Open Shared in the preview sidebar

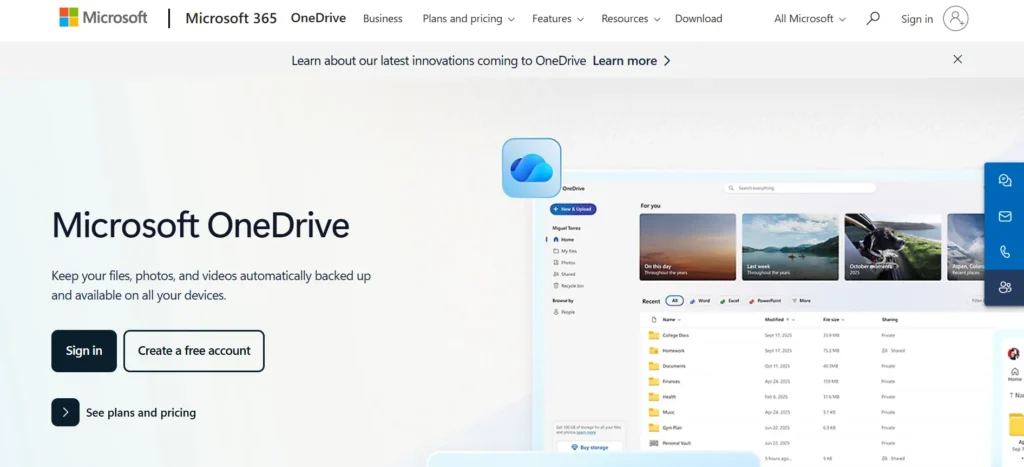[x=564, y=274]
